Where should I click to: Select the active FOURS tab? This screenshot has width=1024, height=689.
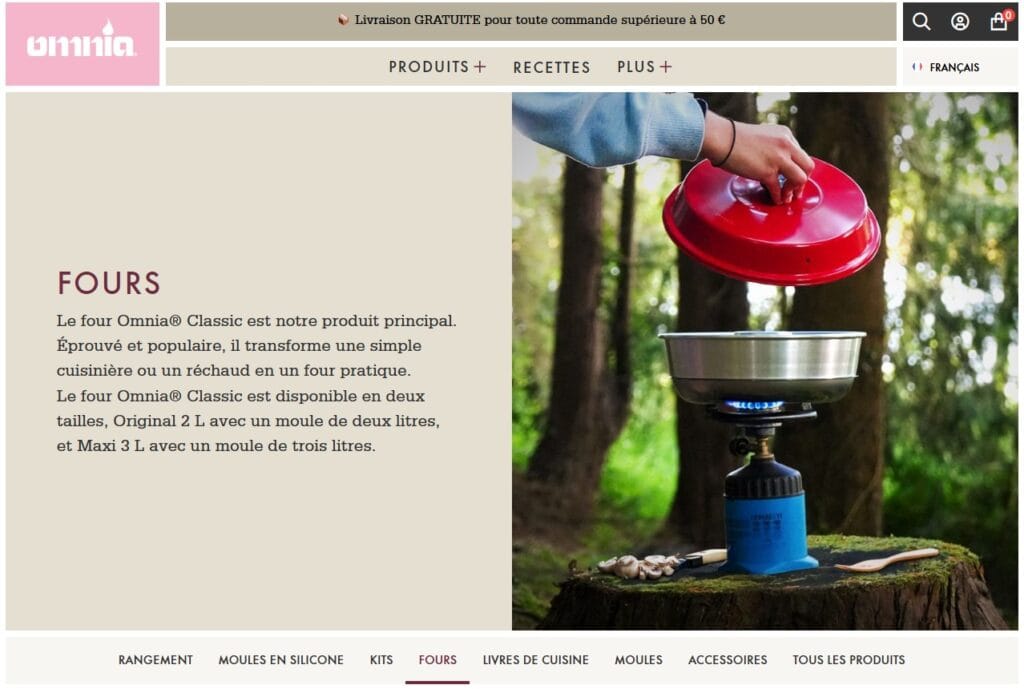[438, 660]
